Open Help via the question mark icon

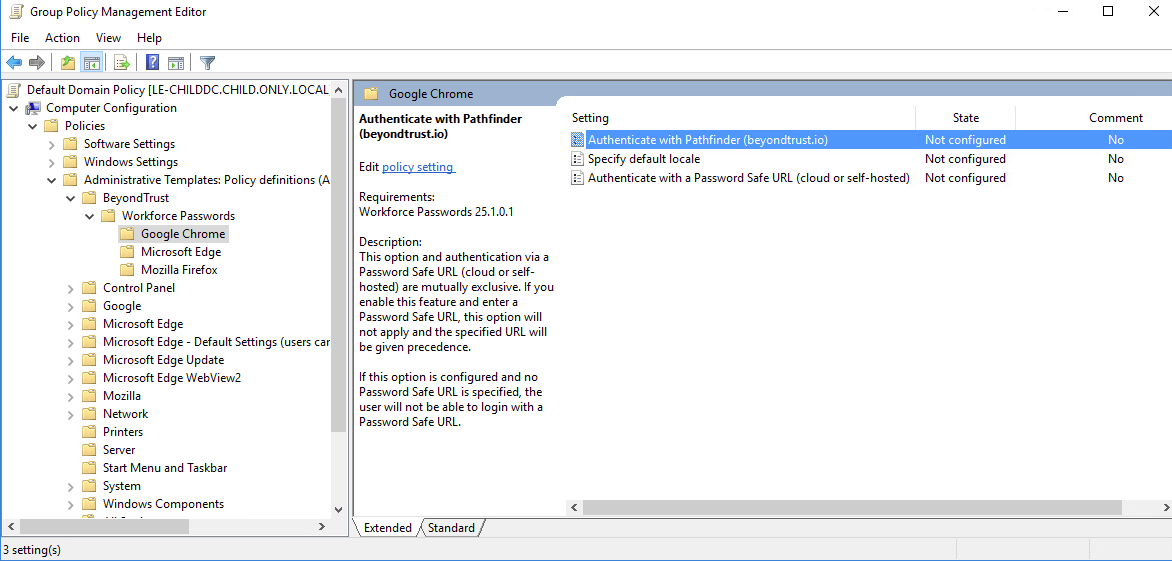152,63
